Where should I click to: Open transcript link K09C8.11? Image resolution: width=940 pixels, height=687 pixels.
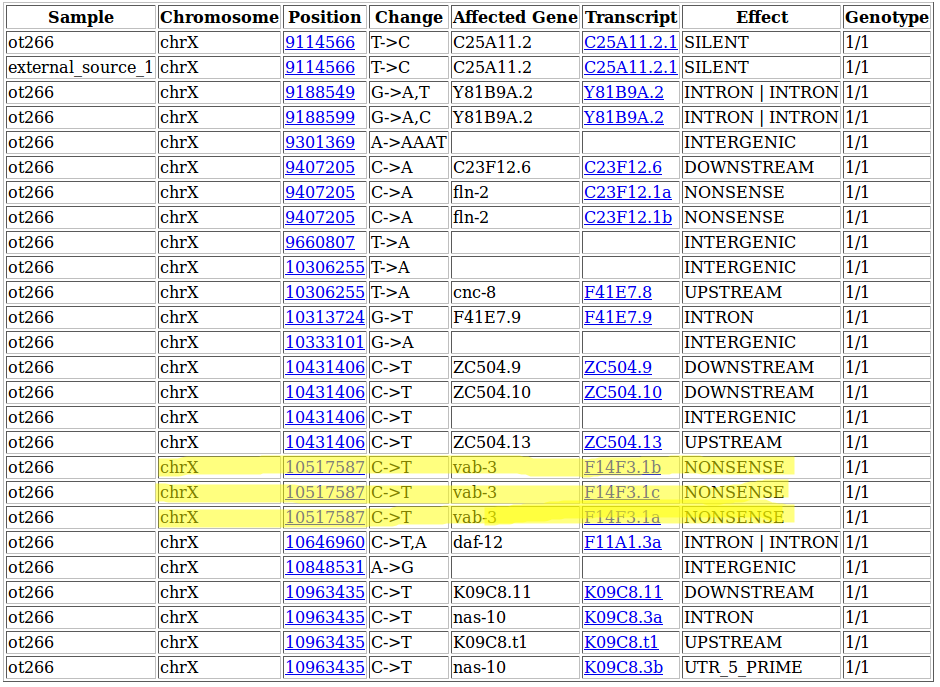coord(623,592)
